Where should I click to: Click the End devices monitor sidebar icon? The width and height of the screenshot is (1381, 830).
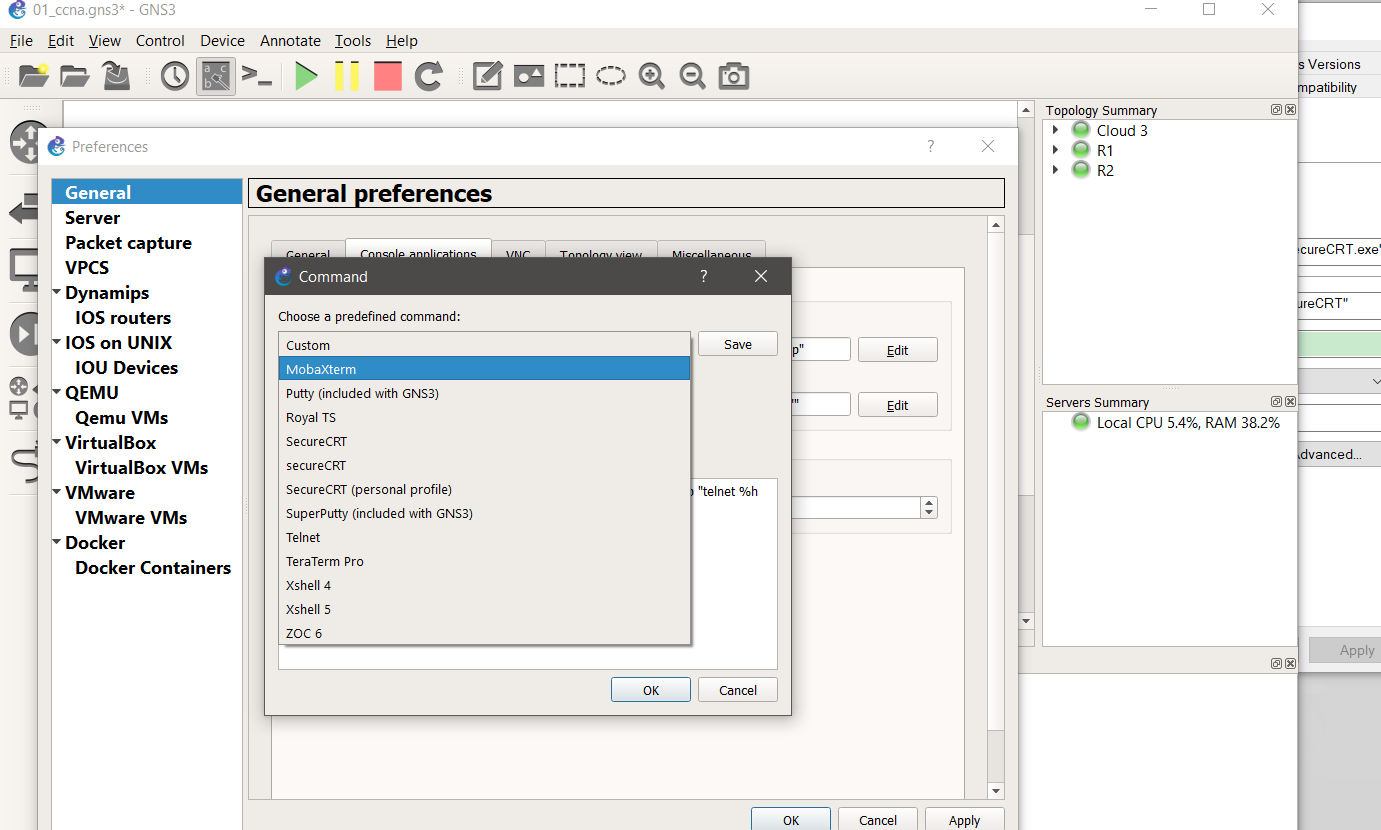tap(24, 269)
